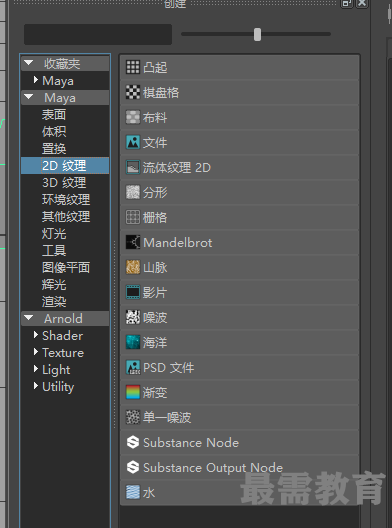392x528 pixels.
Task: Click the 影片 movie texture icon
Action: [x=133, y=292]
